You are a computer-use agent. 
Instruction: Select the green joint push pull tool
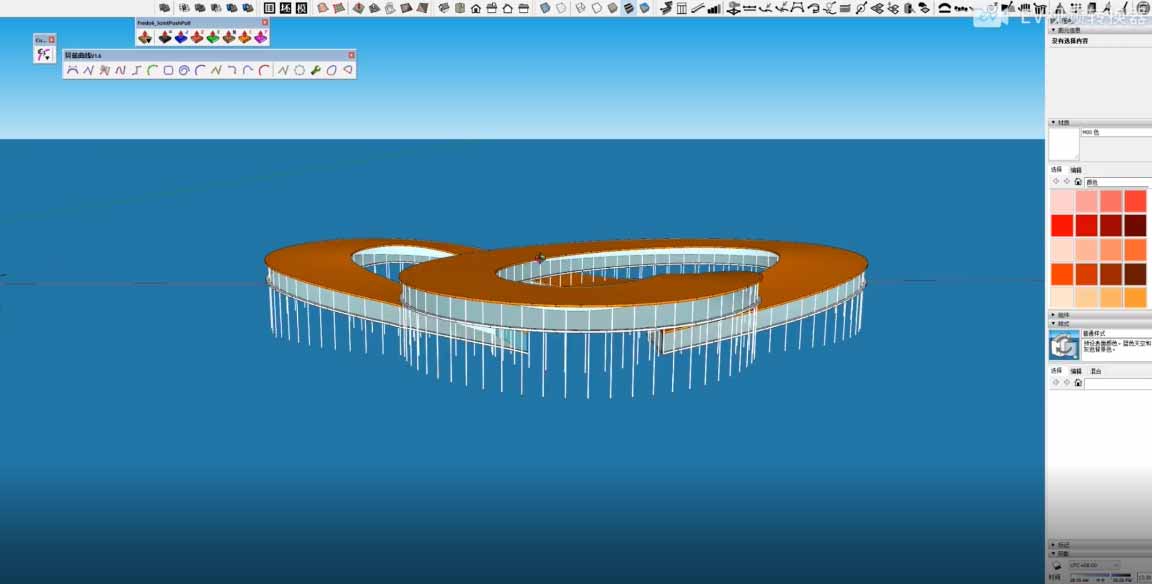click(213, 37)
